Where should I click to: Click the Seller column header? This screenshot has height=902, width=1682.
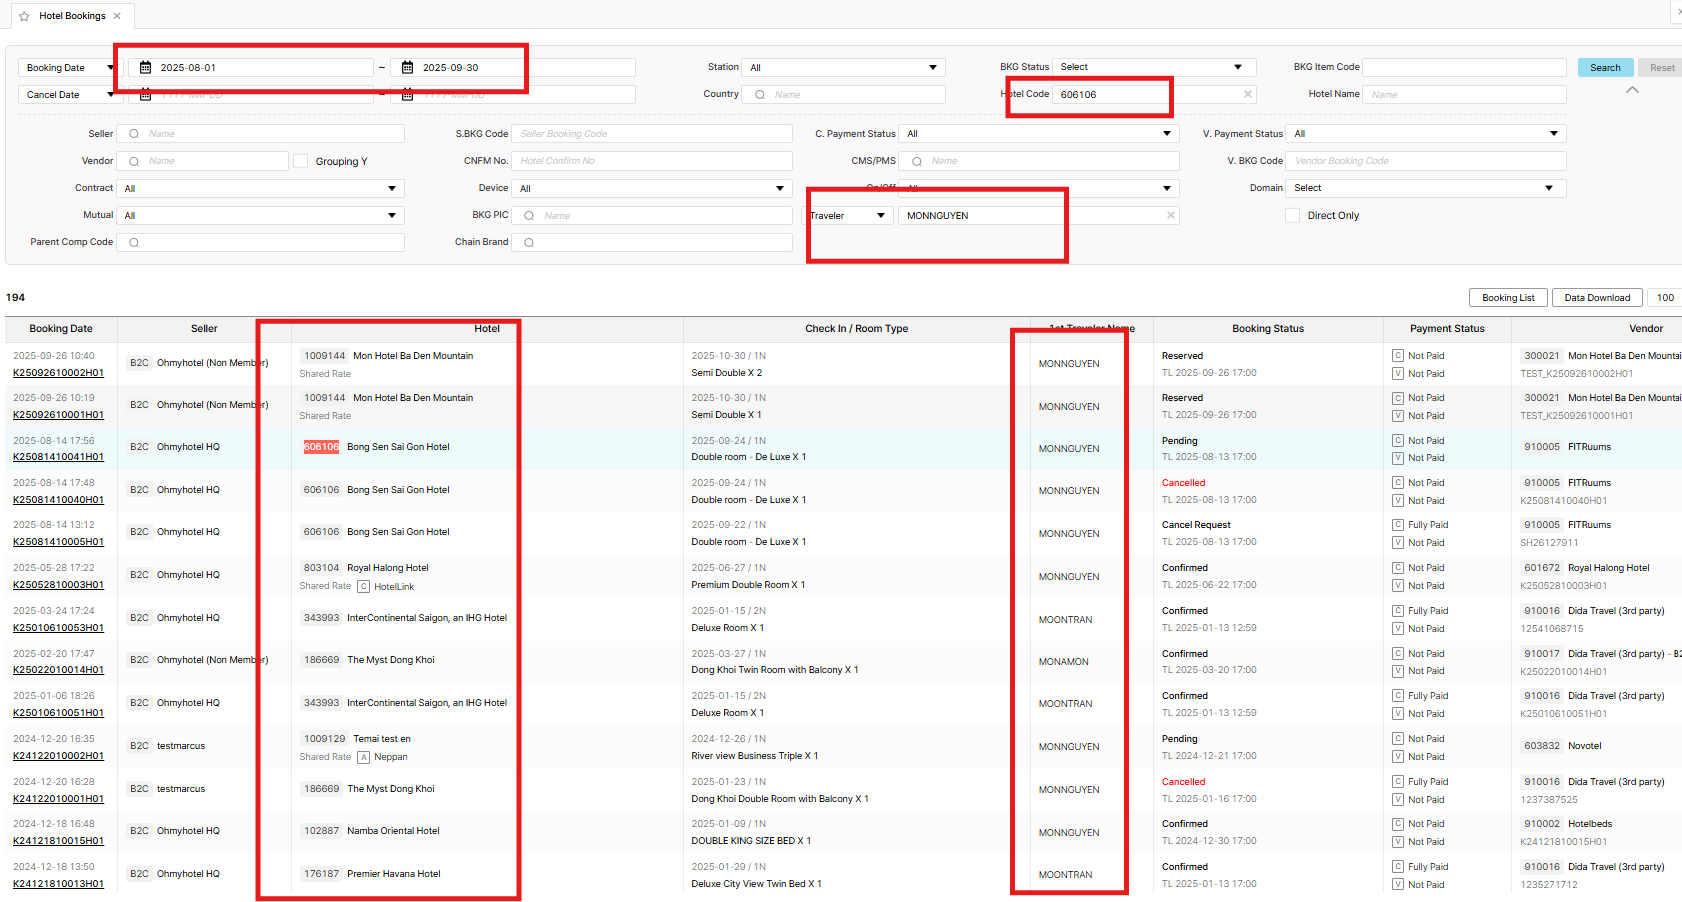coord(204,329)
